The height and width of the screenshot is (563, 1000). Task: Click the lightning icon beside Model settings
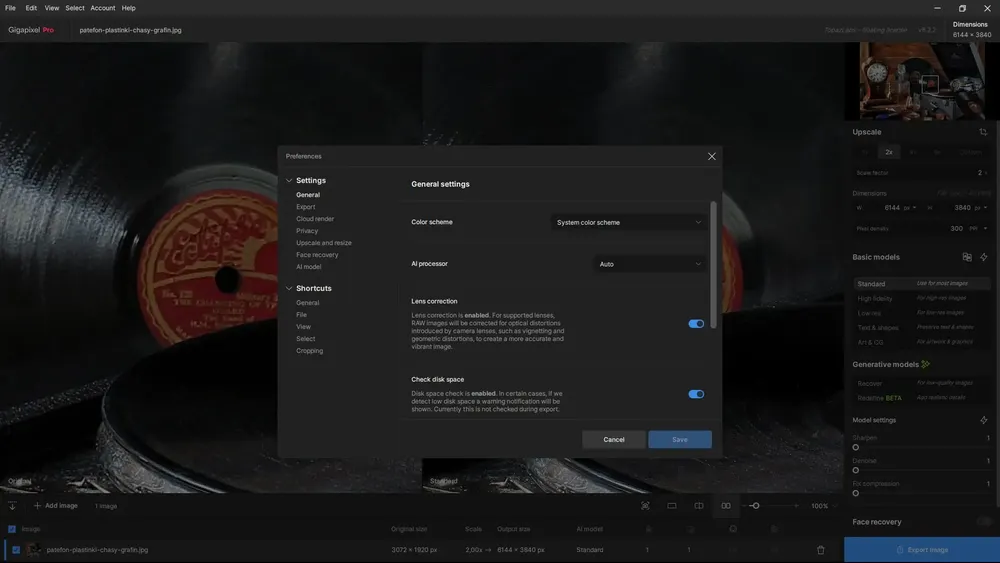[984, 420]
